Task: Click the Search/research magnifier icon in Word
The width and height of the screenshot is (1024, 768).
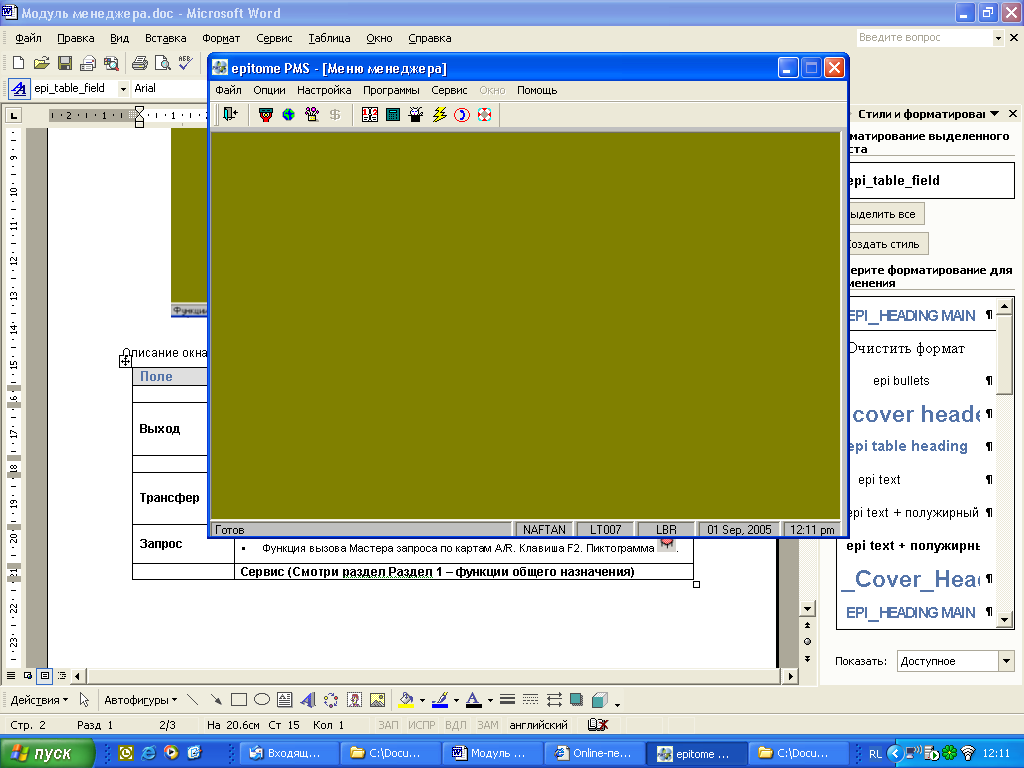Action: click(111, 63)
